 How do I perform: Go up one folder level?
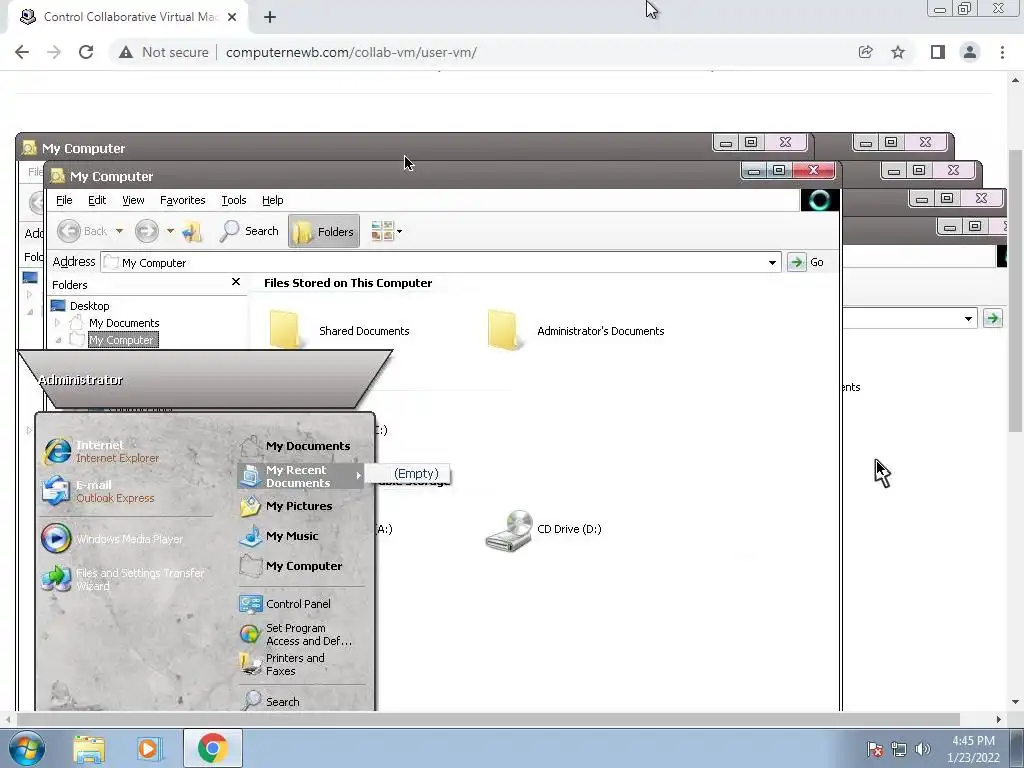[192, 231]
